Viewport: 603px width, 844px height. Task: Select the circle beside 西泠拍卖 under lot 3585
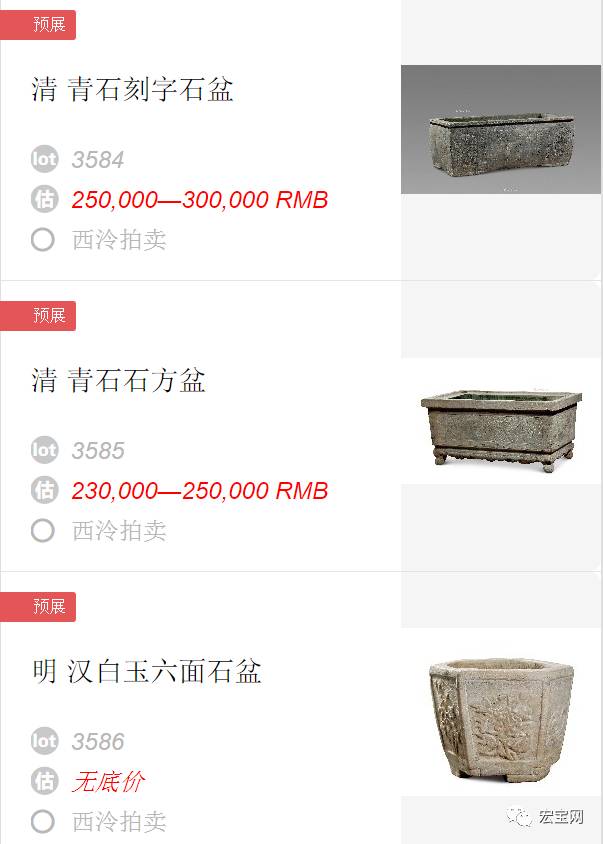[x=43, y=531]
